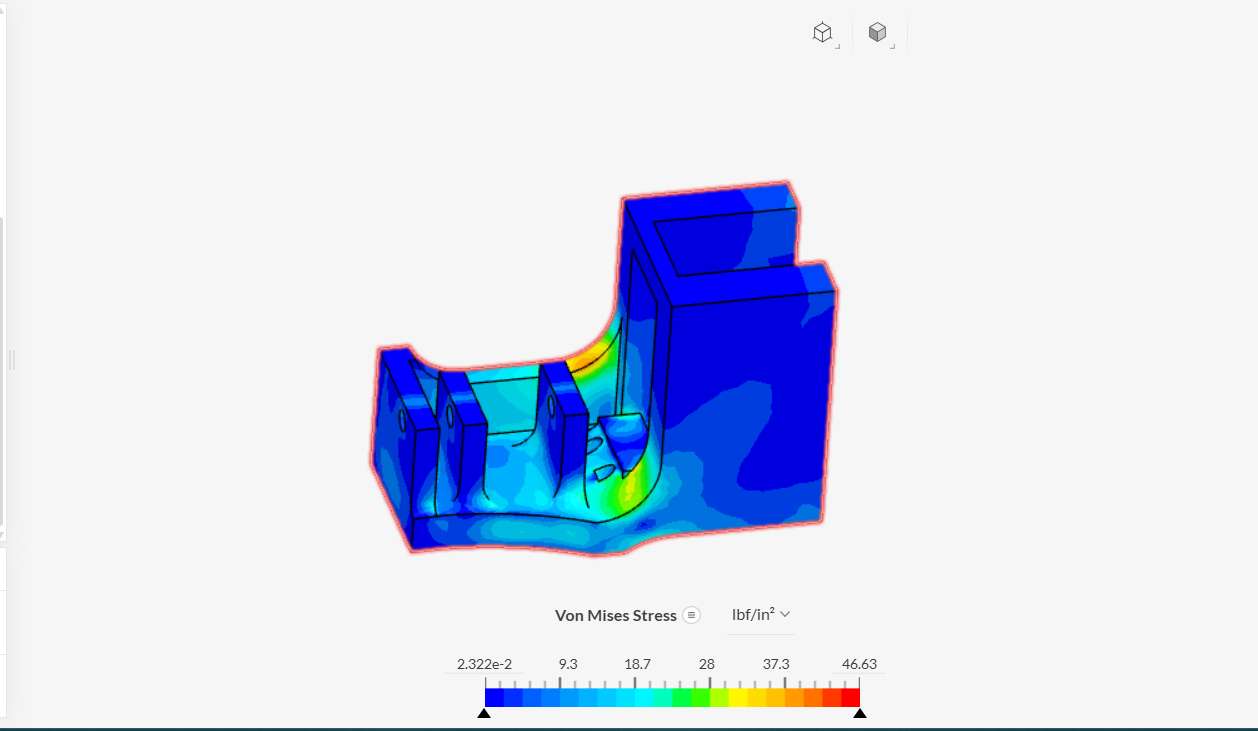Click the left triangle marker under the color bar
The image size is (1258, 731).
pos(485,713)
